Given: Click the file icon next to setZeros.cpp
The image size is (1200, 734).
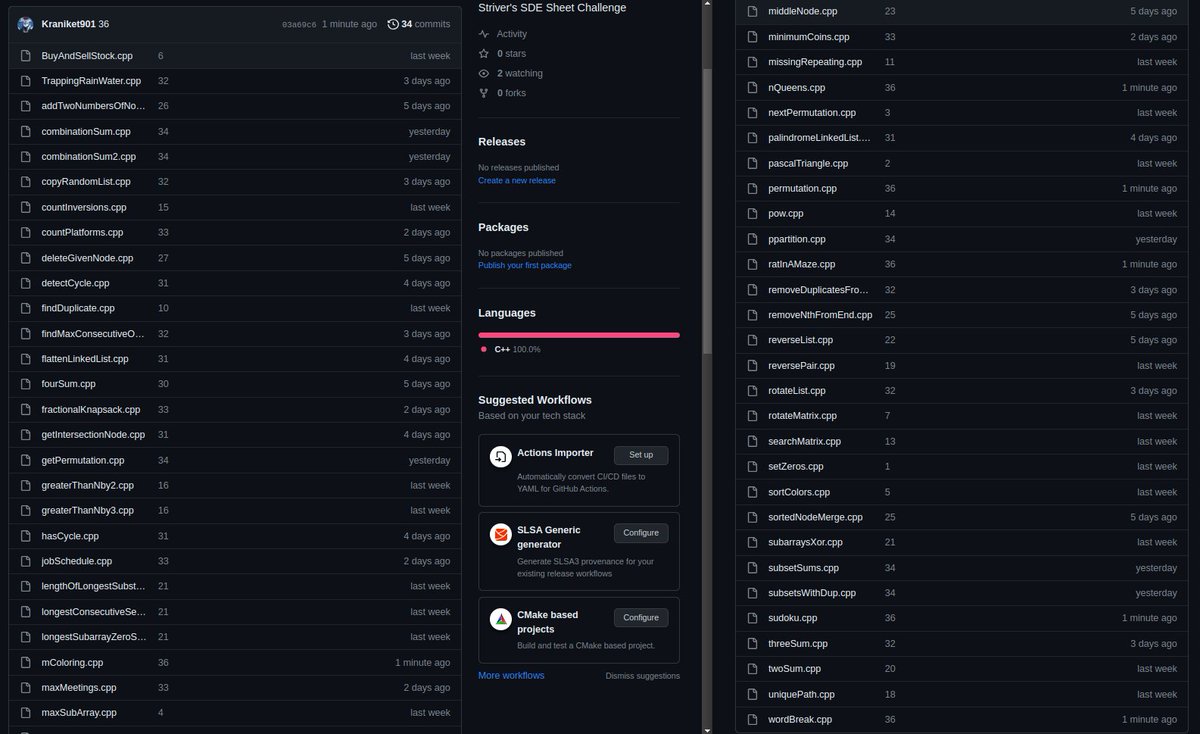Looking at the screenshot, I should 754,467.
